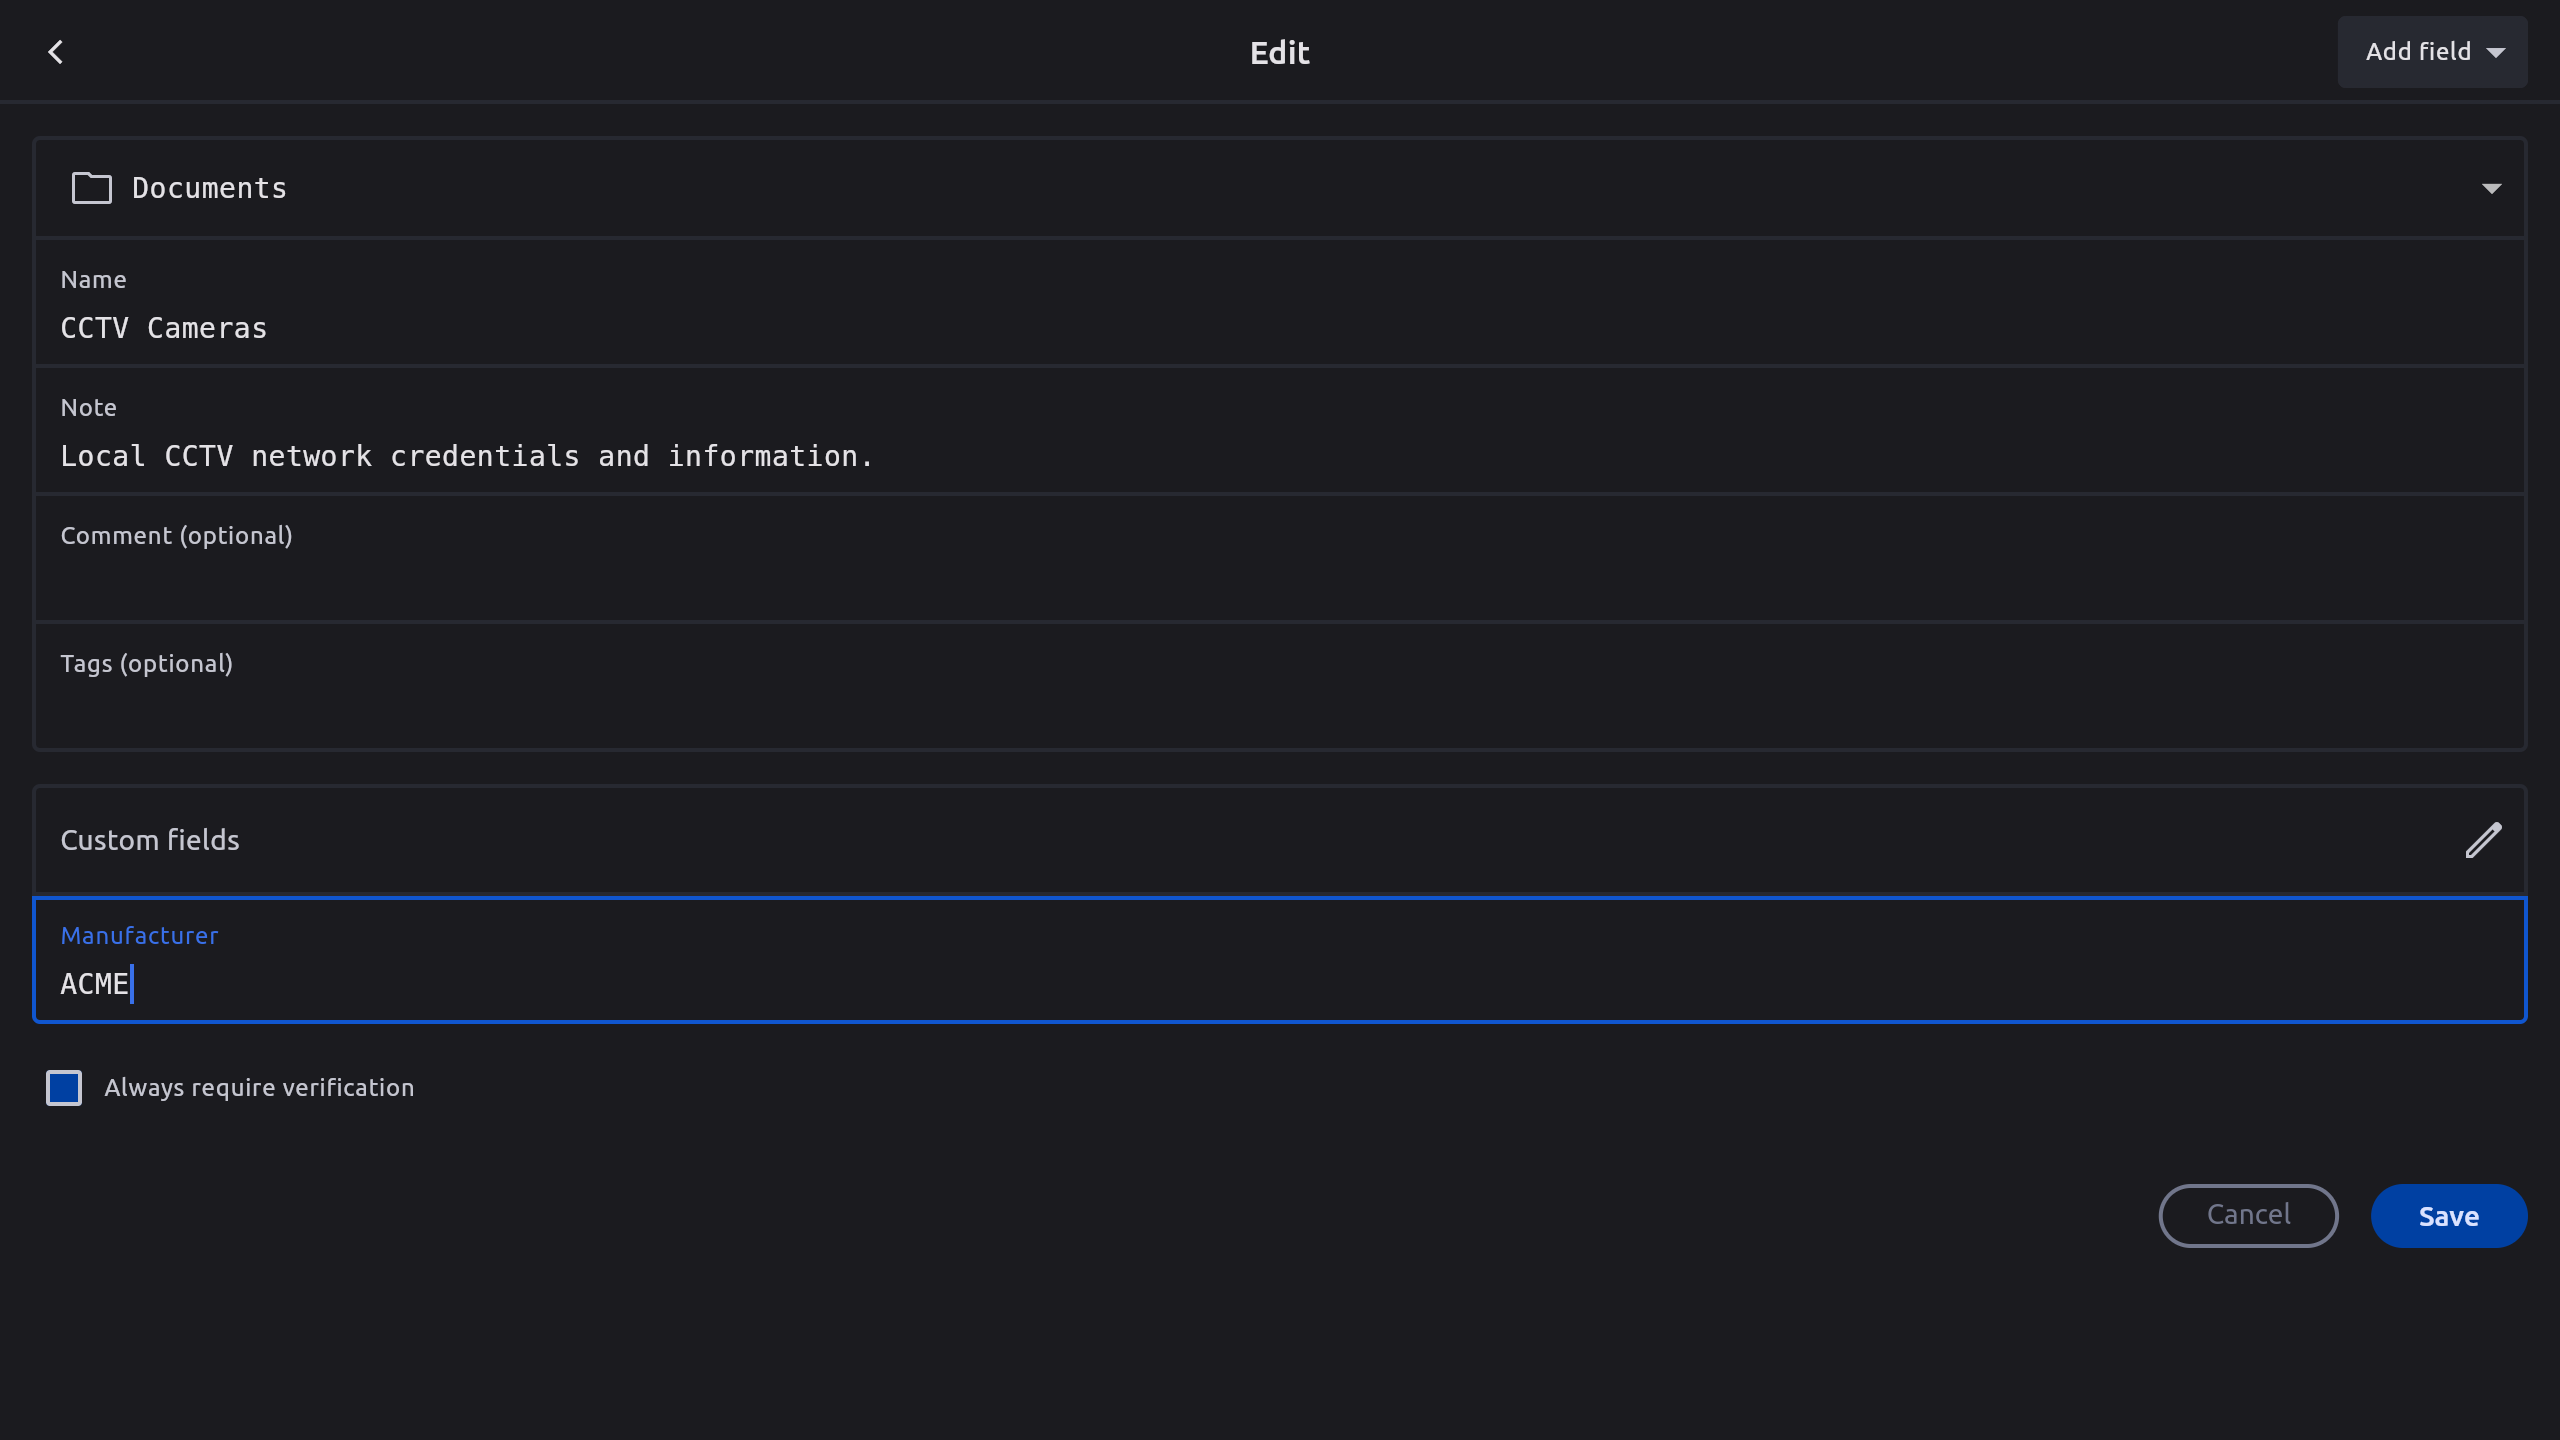Screen dimensions: 2560x1440
Task: Click the Documents folder name text
Action: [x=209, y=188]
